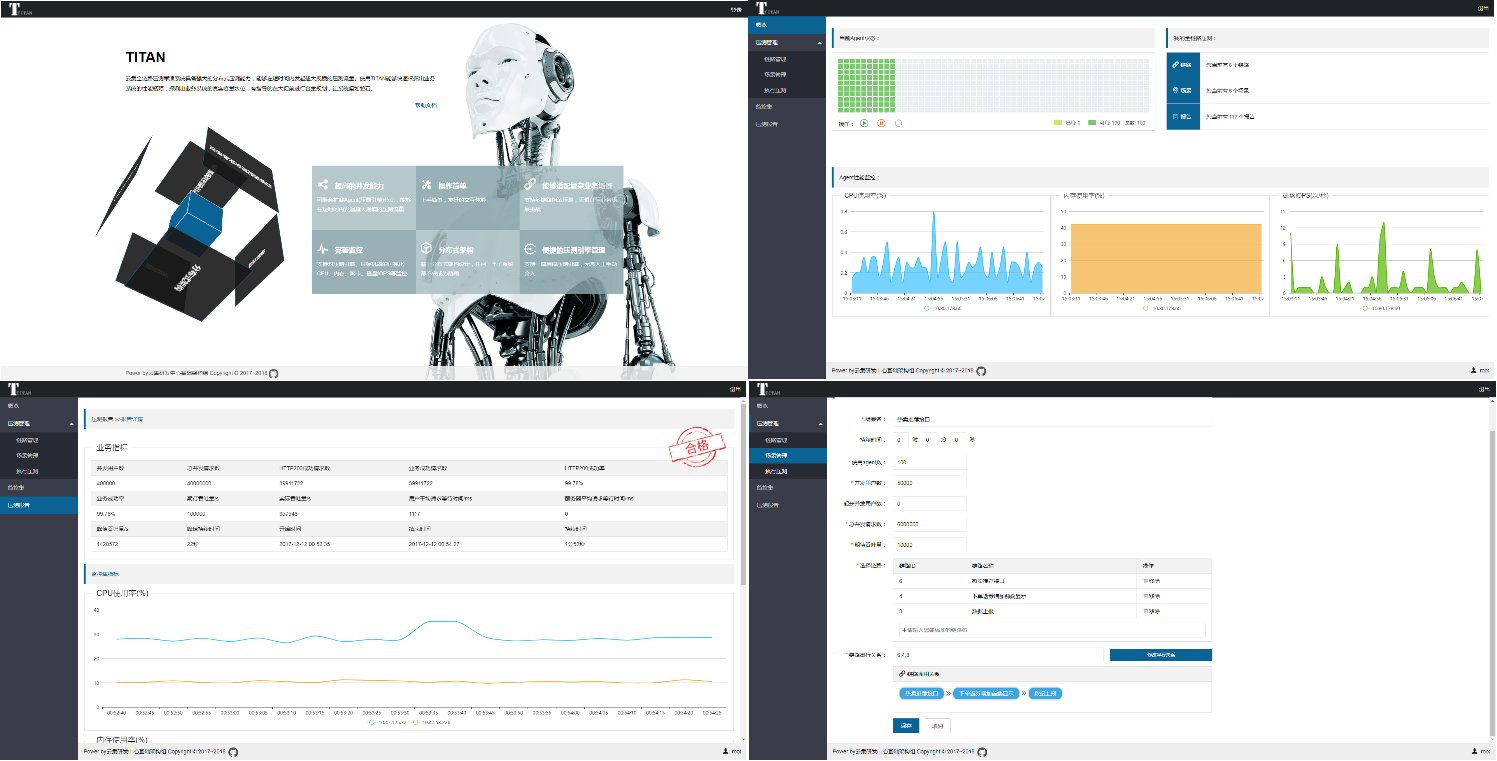Click the login link at the home page top right
The image size is (1497, 761).
738,9
